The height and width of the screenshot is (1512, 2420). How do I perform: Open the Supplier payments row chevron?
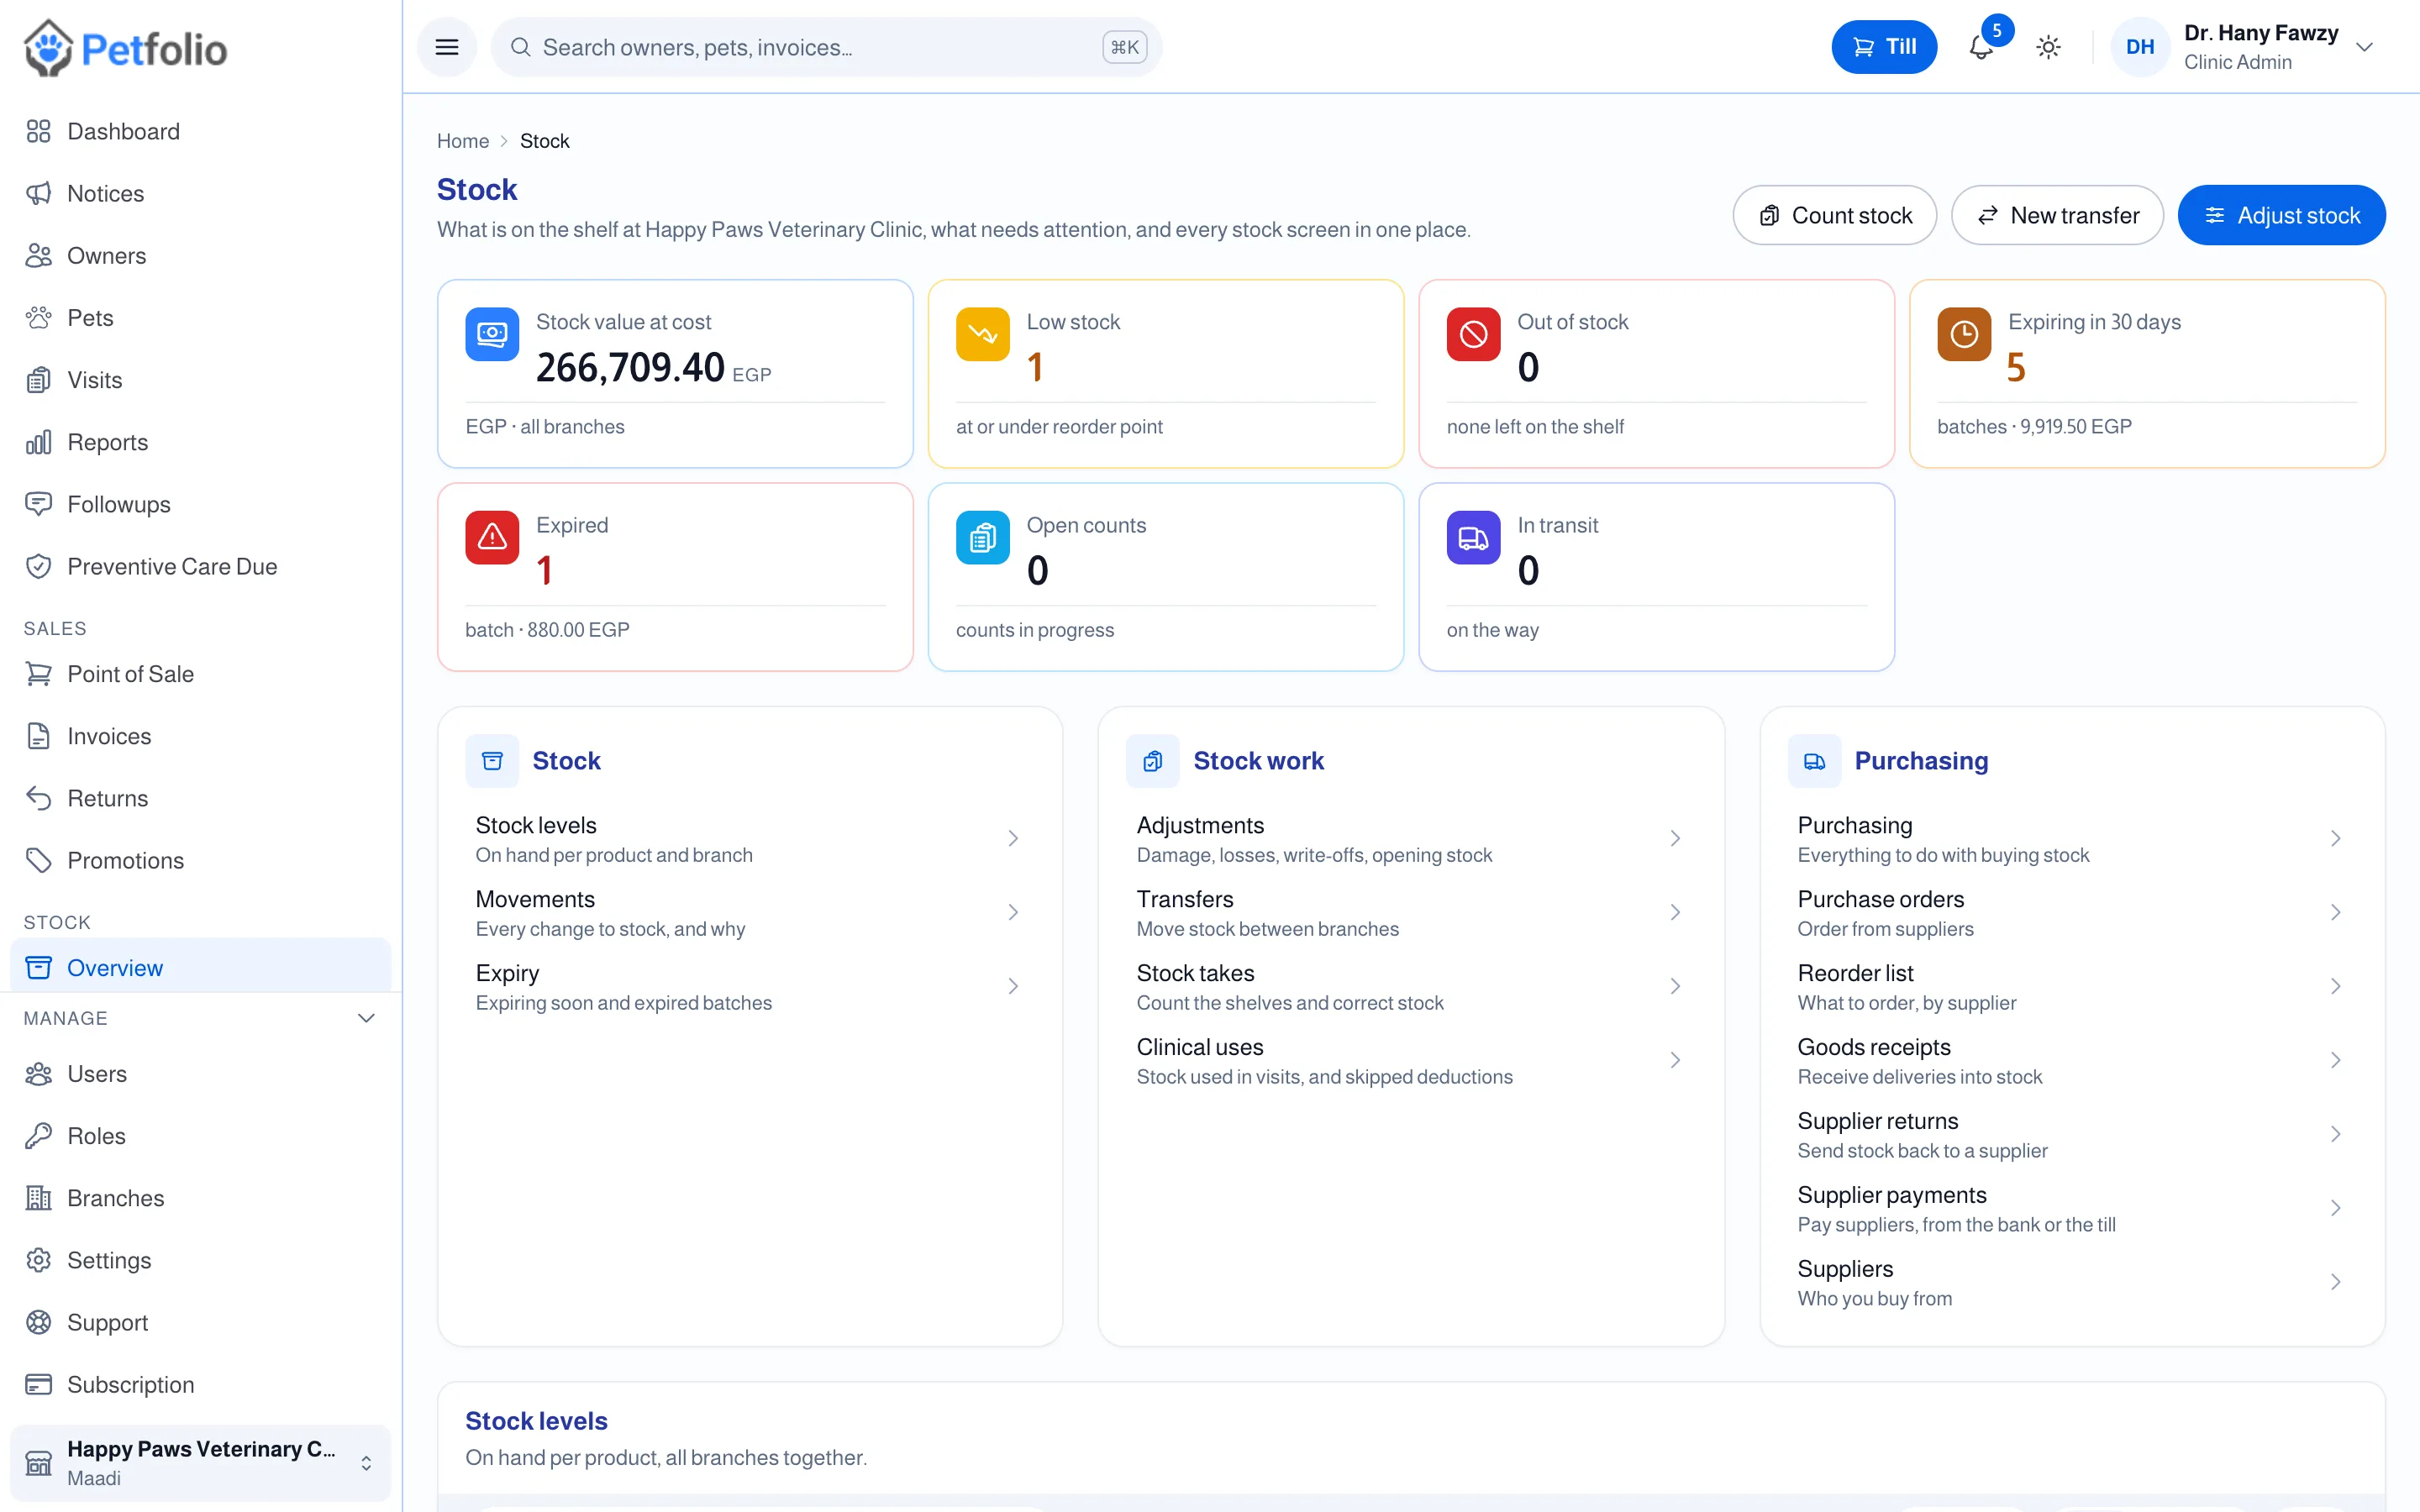pyautogui.click(x=2335, y=1208)
